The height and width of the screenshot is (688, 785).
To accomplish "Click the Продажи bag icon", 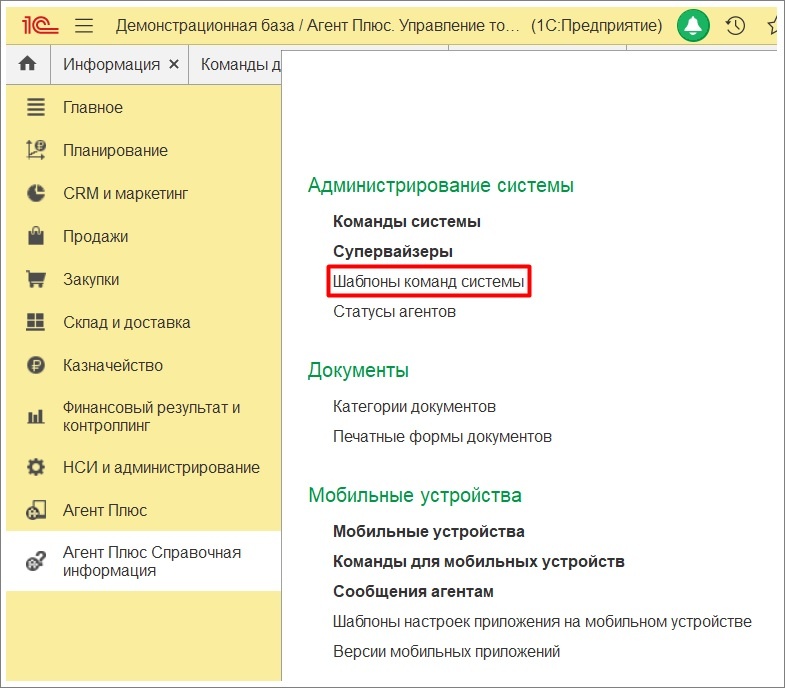I will click(x=36, y=236).
